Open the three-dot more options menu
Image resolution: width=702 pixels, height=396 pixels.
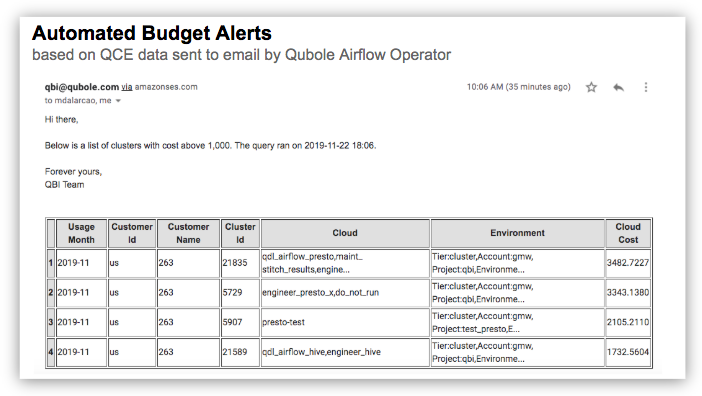646,87
